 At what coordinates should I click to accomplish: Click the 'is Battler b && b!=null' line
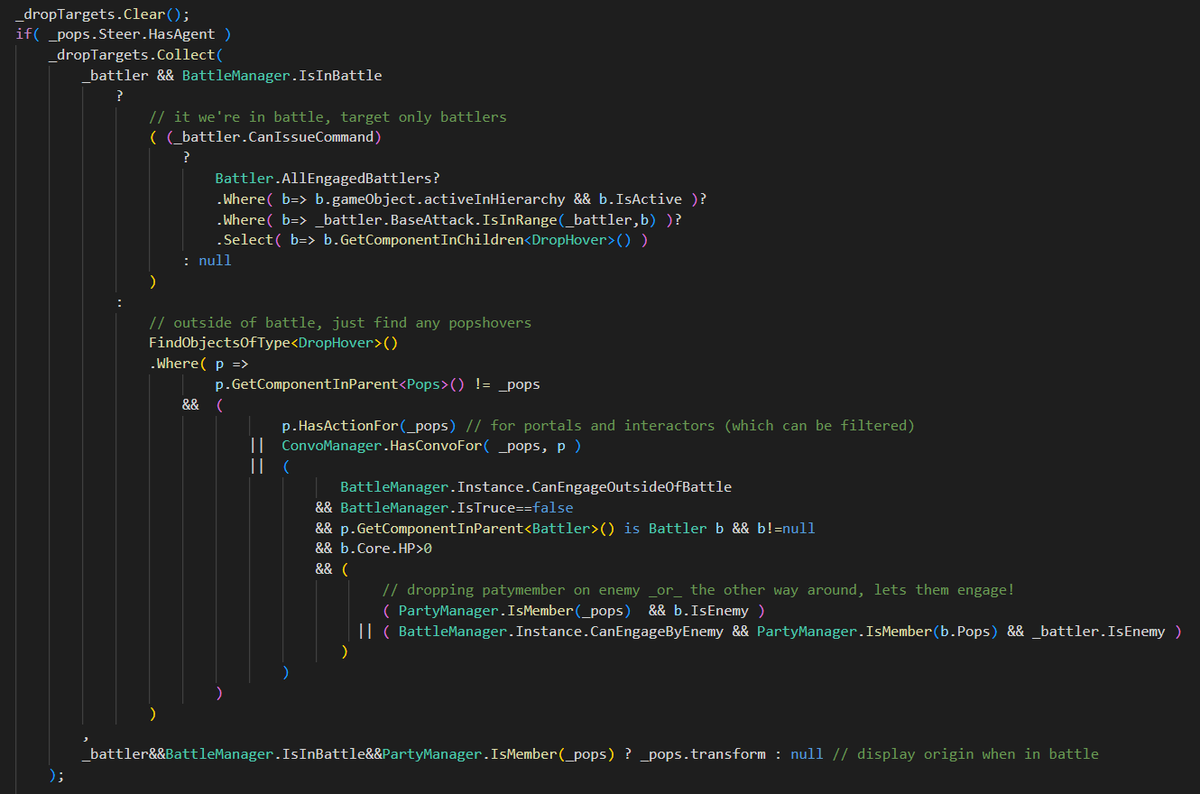[x=565, y=528]
